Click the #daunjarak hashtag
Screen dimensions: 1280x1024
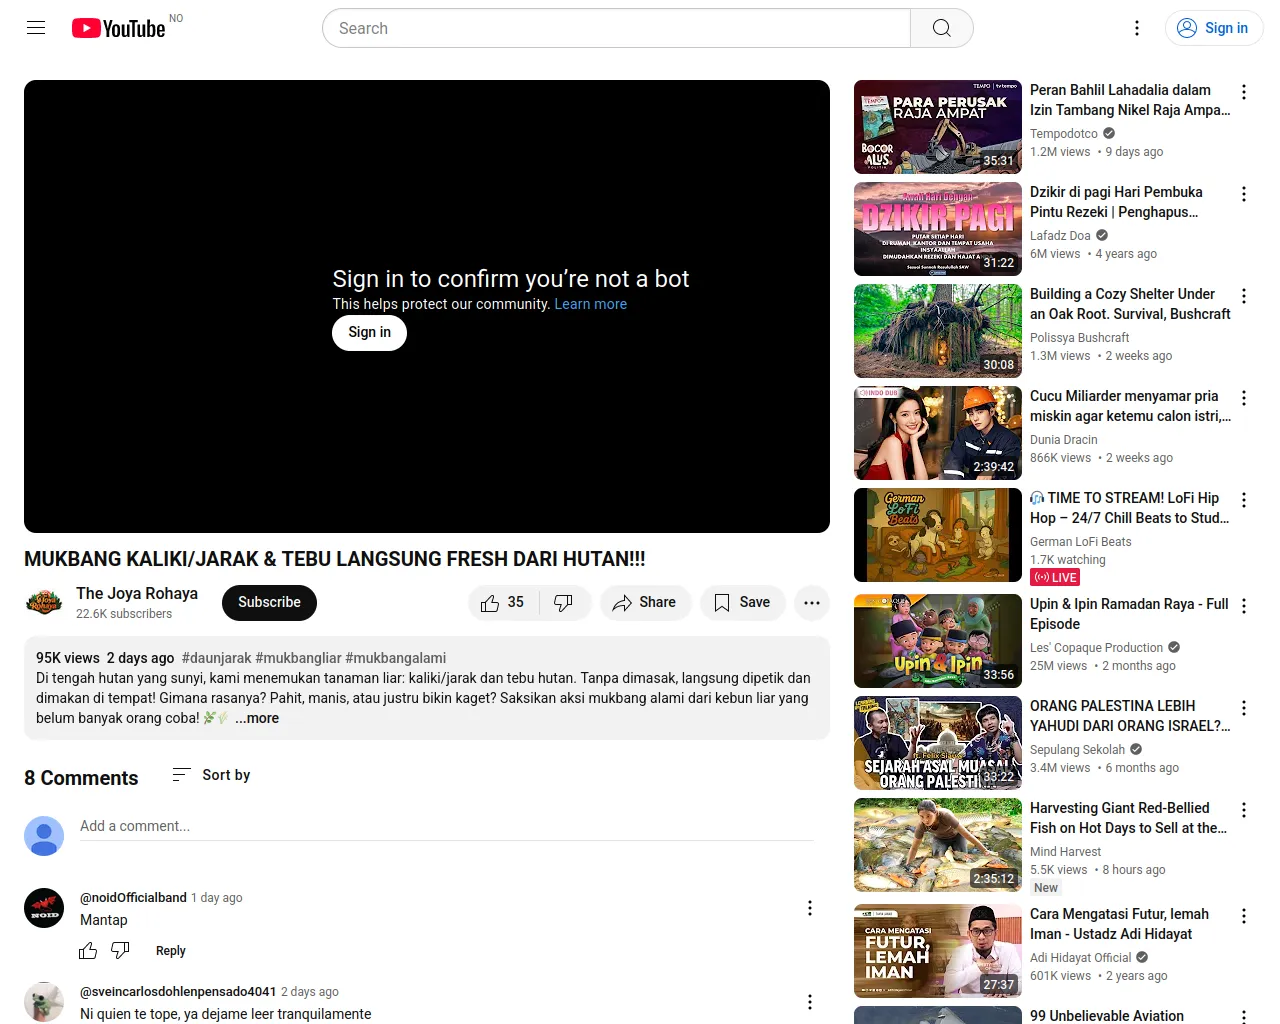(216, 658)
